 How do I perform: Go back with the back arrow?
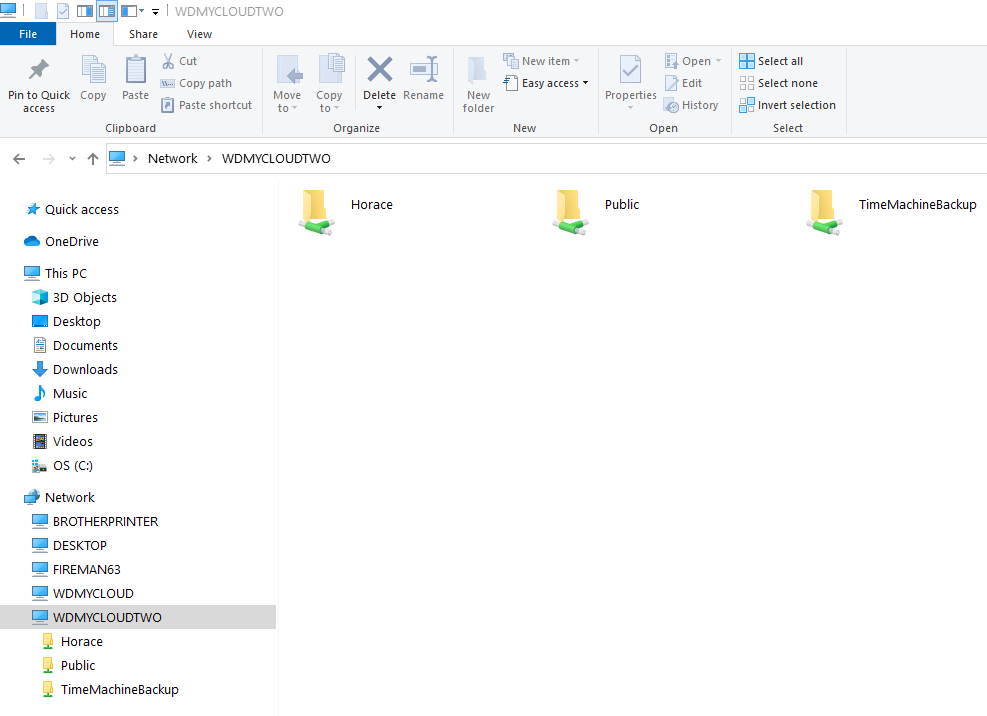tap(19, 159)
